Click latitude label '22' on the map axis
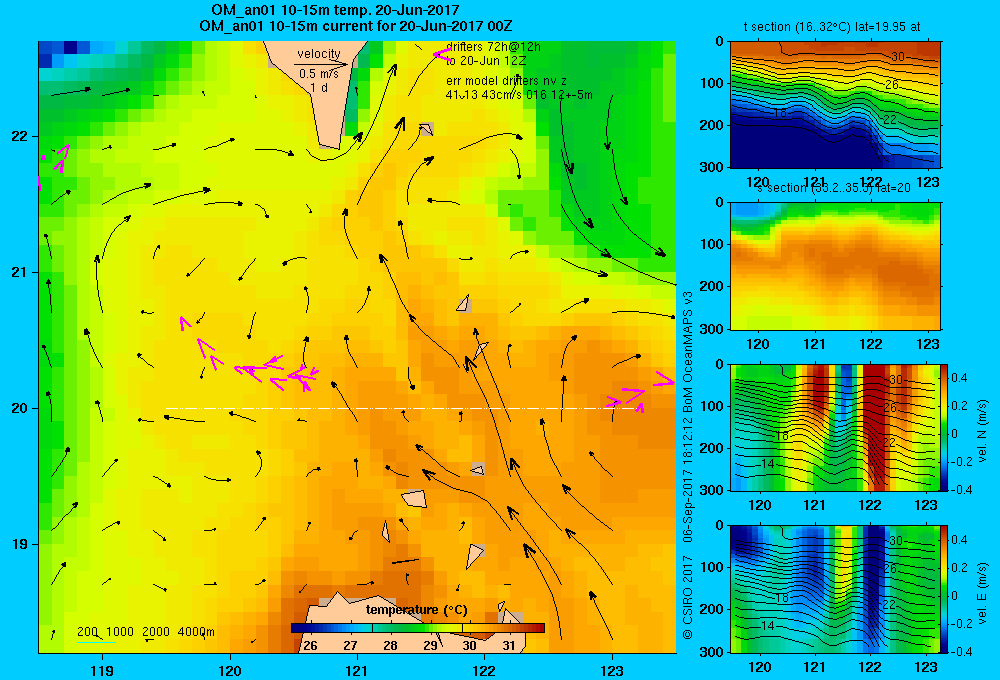The height and width of the screenshot is (680, 1000). pos(20,137)
